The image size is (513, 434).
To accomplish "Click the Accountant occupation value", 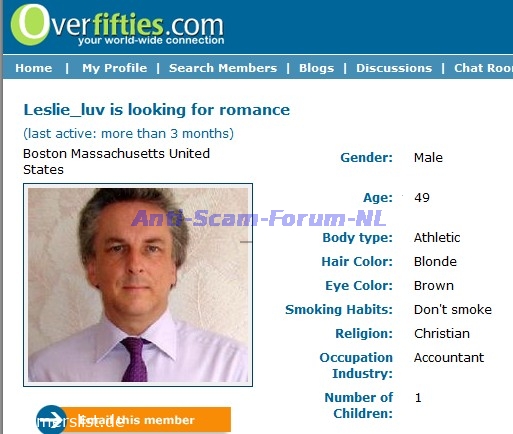I will pos(449,357).
